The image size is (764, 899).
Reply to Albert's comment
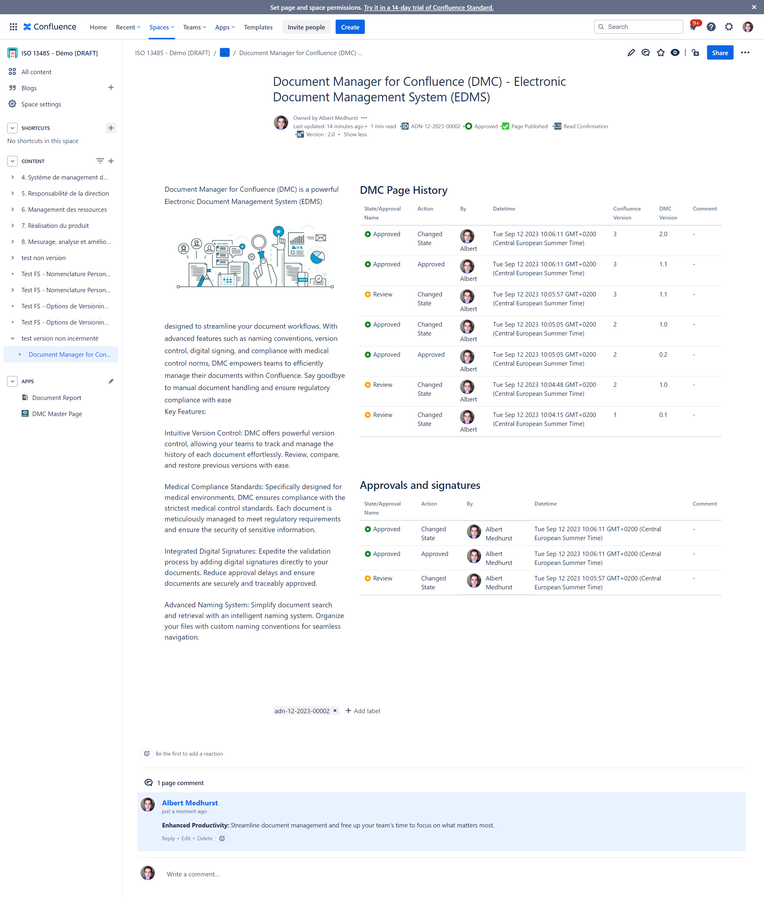[x=168, y=839]
